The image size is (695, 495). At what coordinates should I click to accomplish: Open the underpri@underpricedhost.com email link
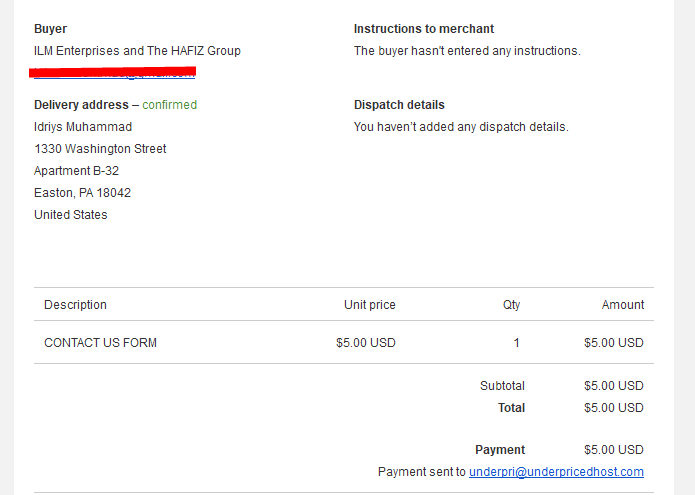[x=556, y=472]
